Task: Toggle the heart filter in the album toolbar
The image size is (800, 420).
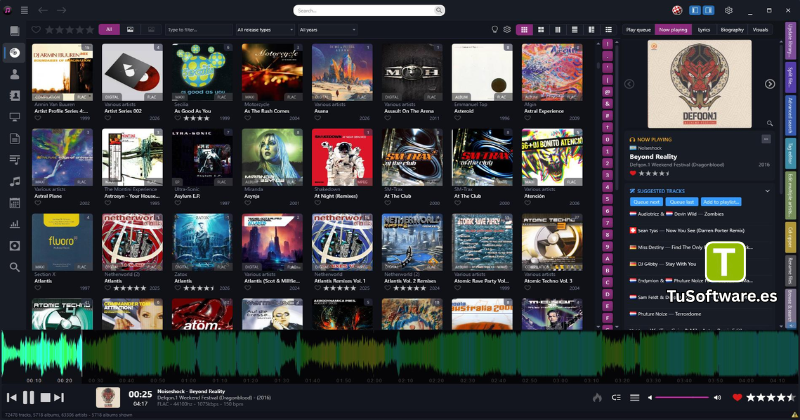Action: pos(36,30)
